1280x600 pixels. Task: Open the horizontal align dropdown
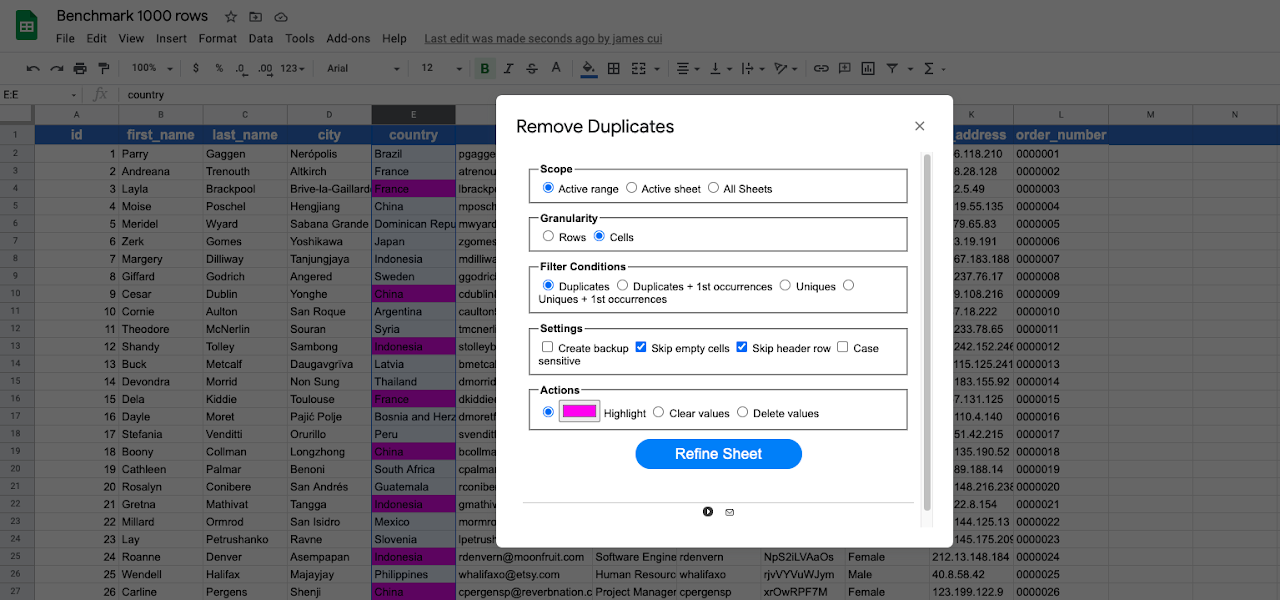point(688,68)
